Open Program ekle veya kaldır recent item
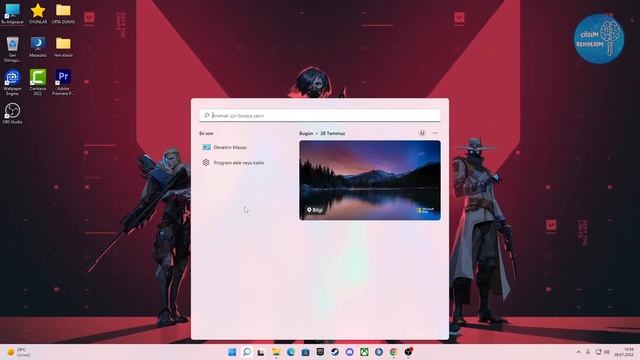The height and width of the screenshot is (360, 640). tap(233, 162)
